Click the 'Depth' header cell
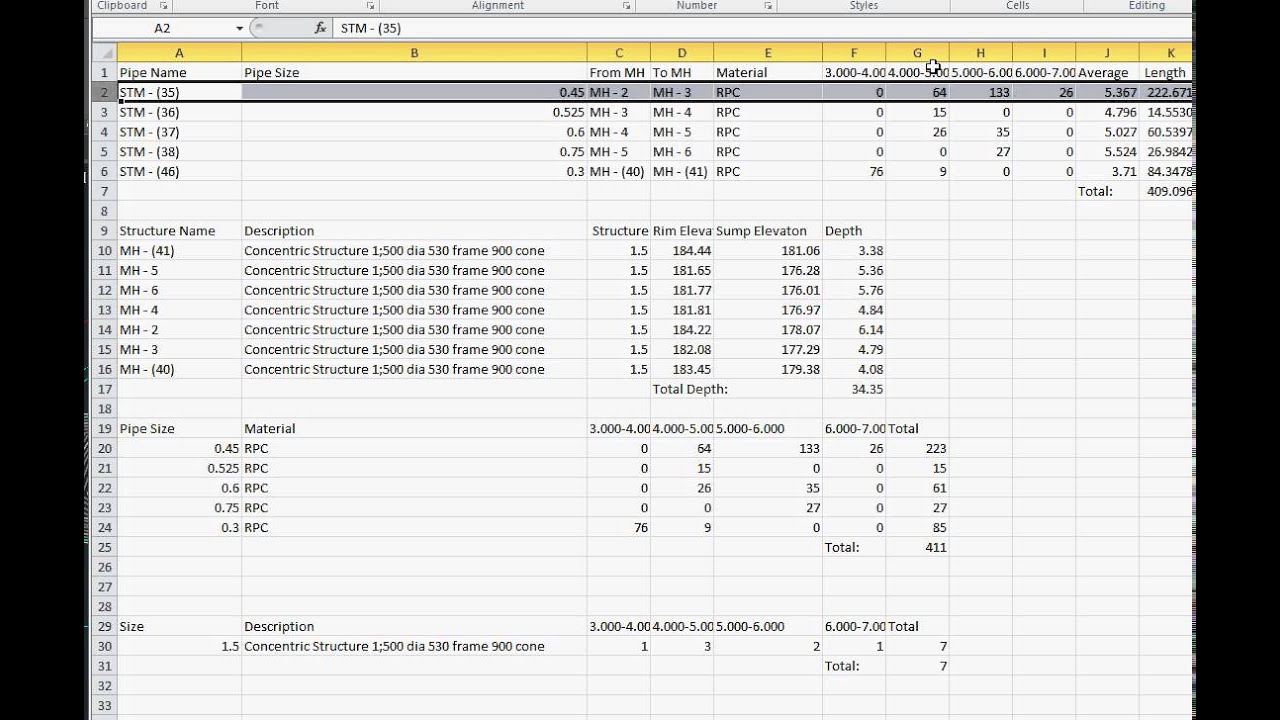 (x=854, y=231)
